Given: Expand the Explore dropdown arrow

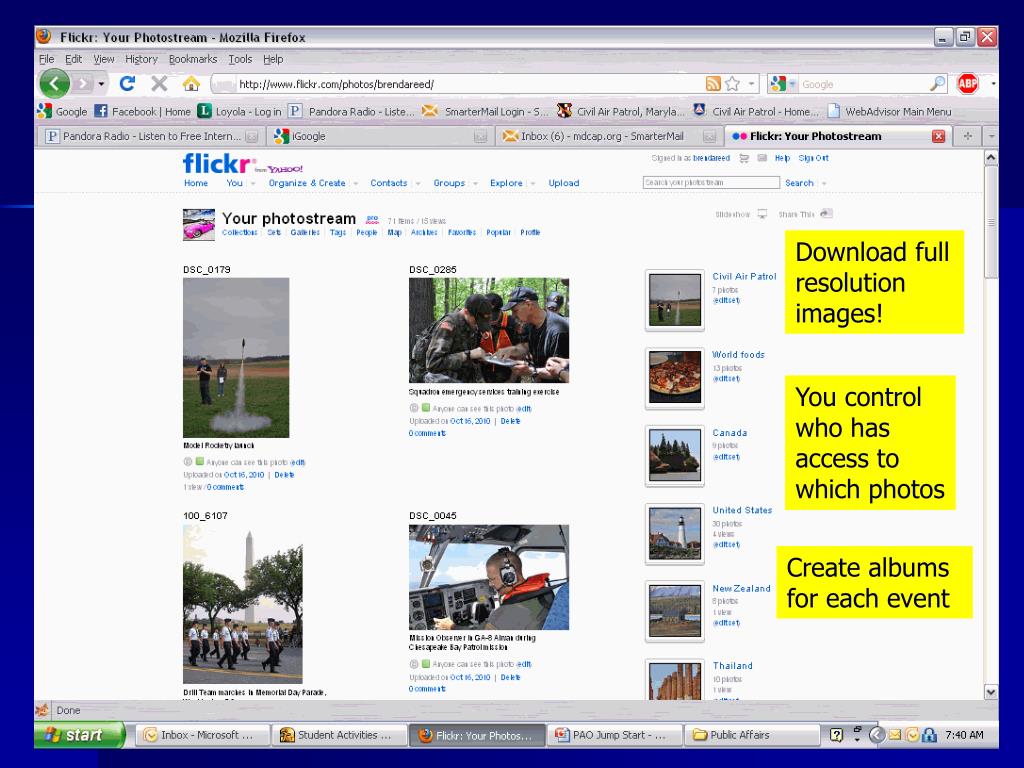Looking at the screenshot, I should pyautogui.click(x=533, y=184).
